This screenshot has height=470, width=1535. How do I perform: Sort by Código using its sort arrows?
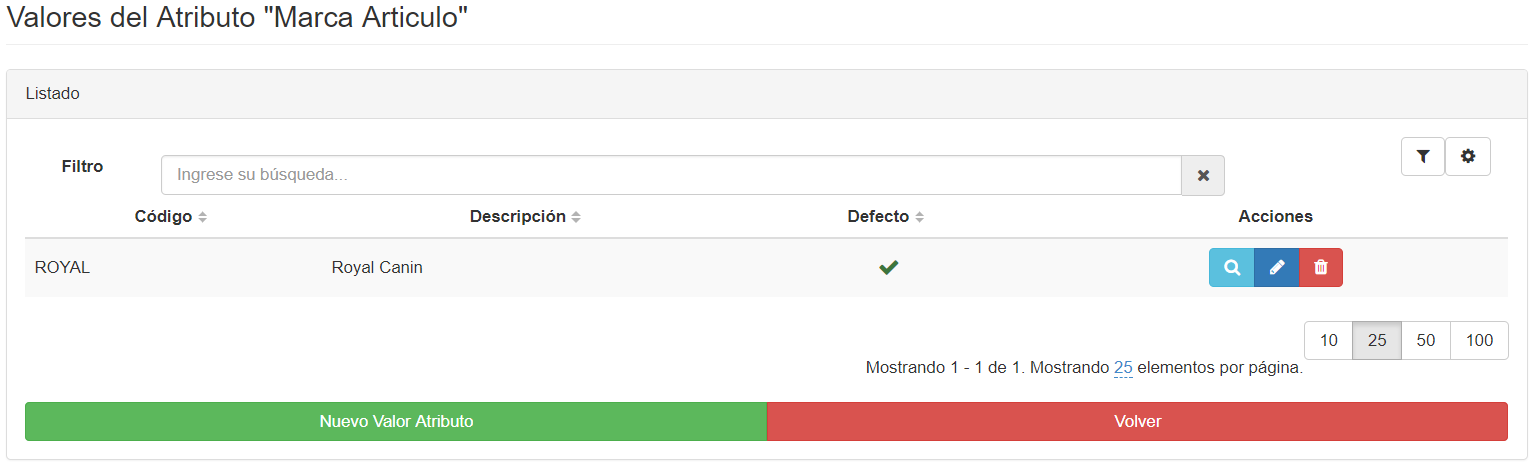202,217
